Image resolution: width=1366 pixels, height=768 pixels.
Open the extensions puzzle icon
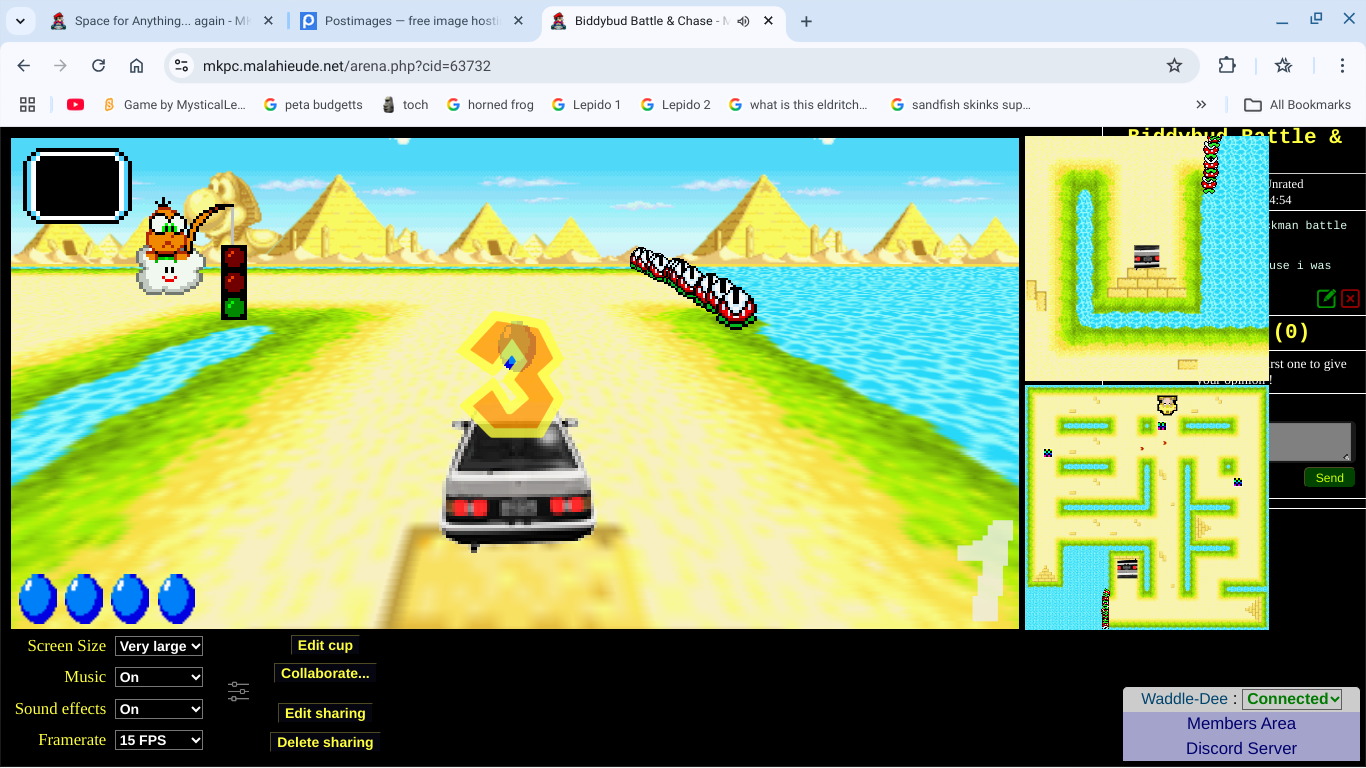[1227, 65]
